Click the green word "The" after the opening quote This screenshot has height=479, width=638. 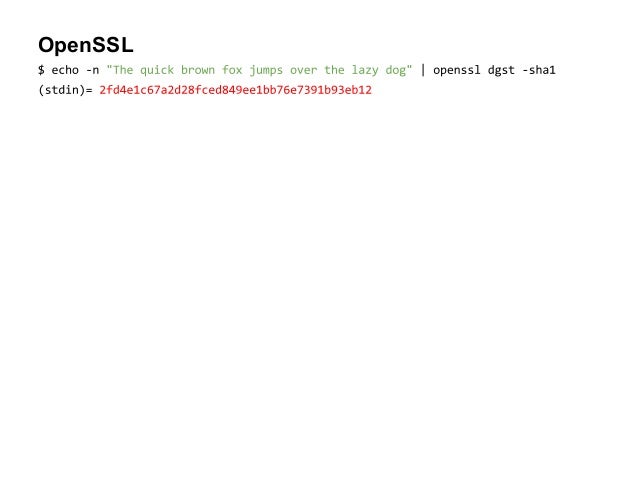tap(123, 70)
